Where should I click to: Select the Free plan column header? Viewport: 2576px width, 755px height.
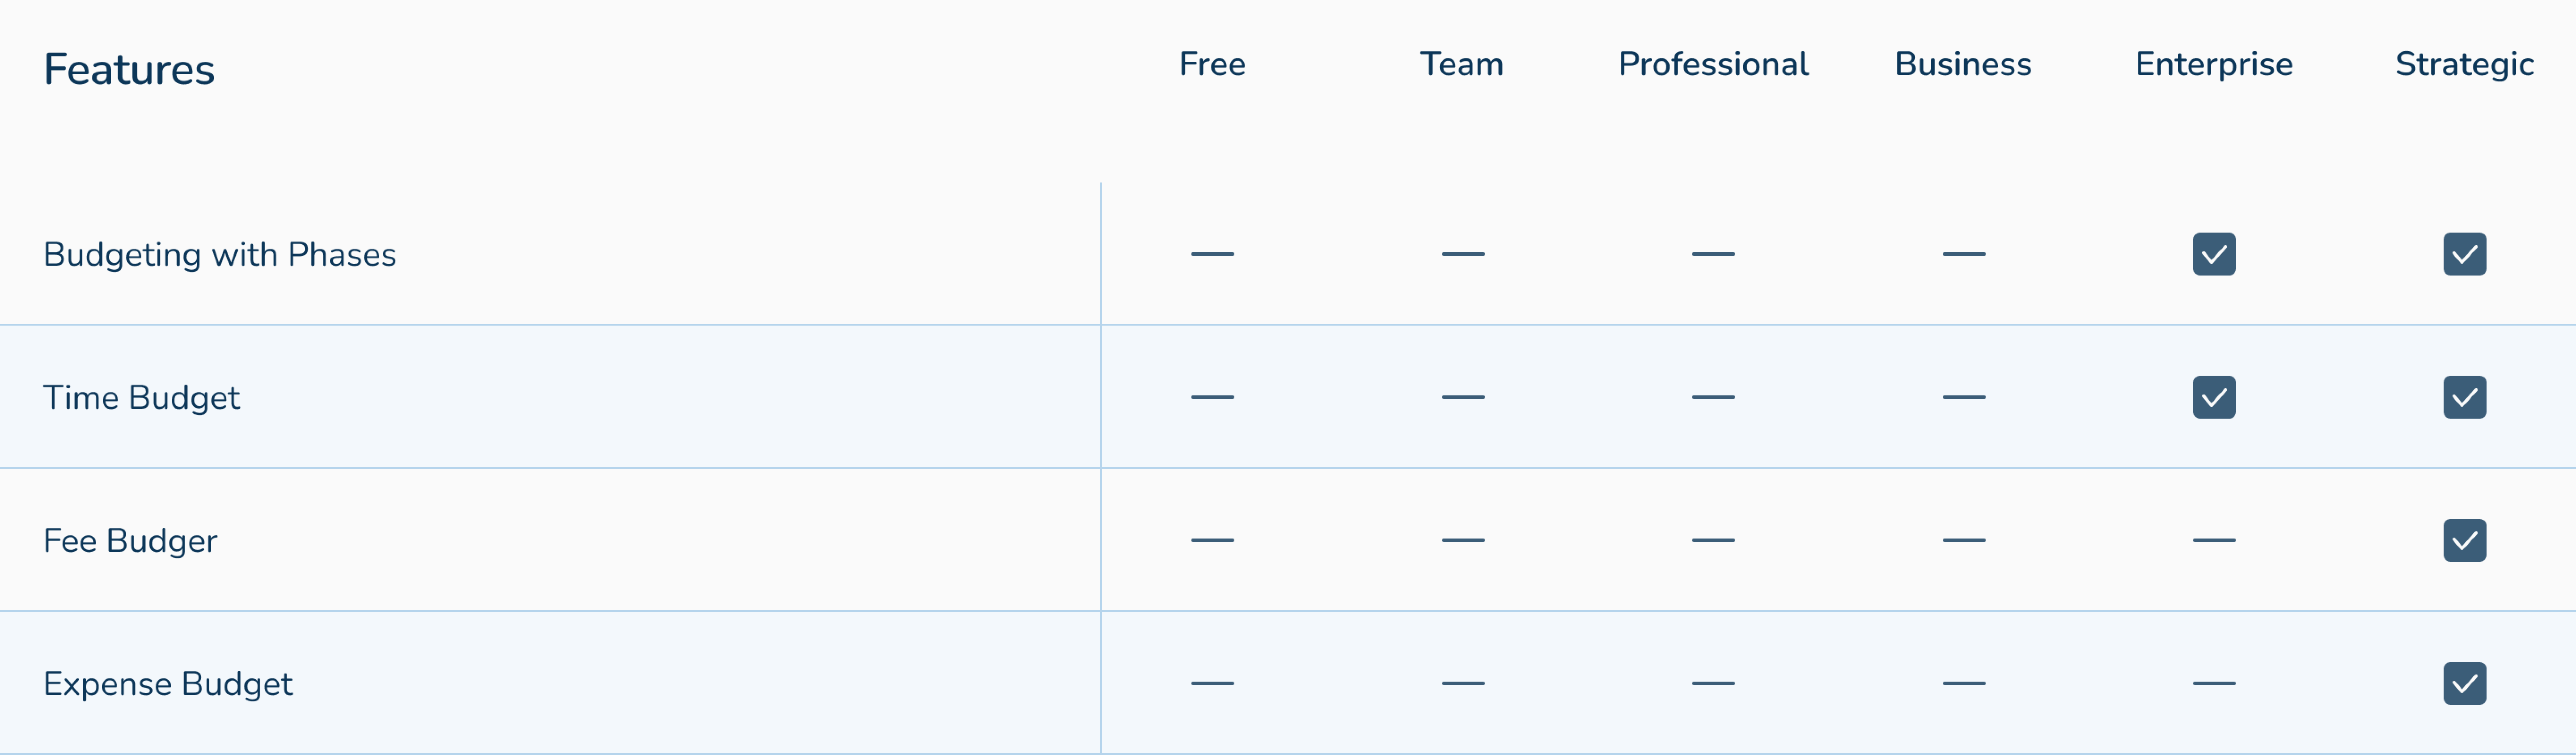[x=1212, y=64]
